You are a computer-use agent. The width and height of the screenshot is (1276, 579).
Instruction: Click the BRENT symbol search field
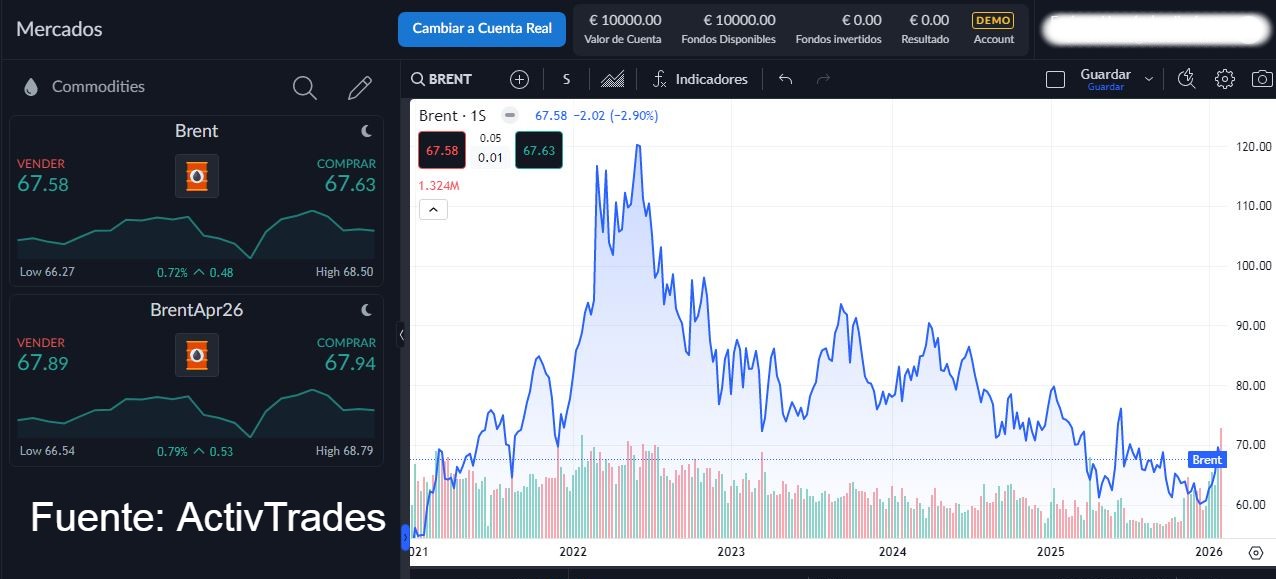tap(448, 79)
